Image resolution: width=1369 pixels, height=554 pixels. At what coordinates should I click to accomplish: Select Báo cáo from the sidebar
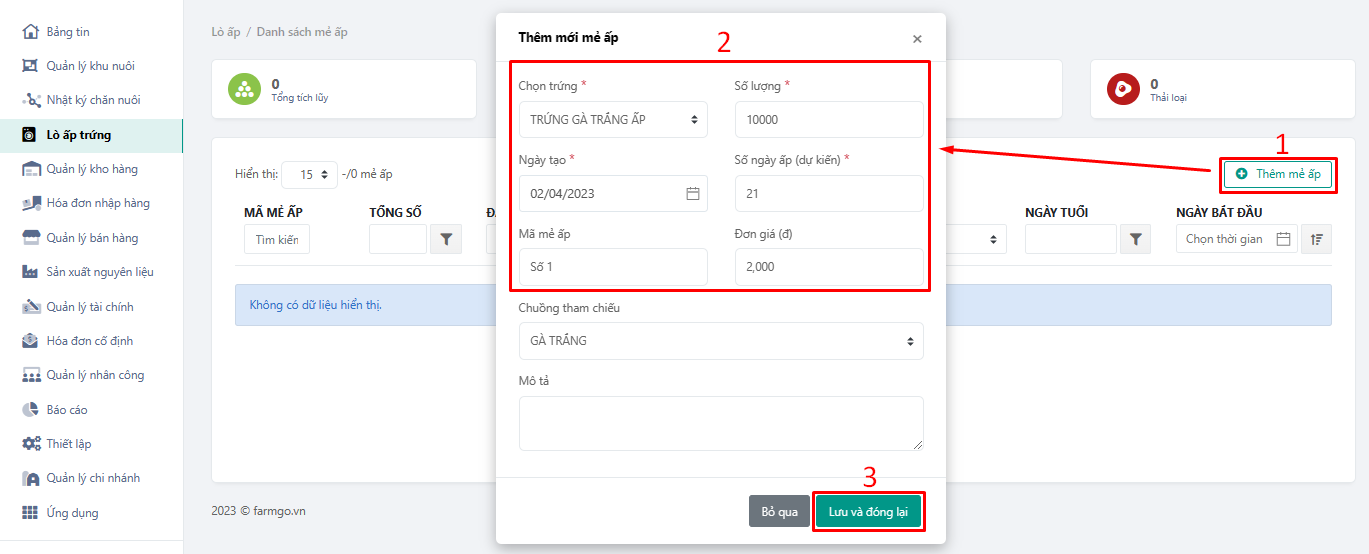(x=66, y=410)
